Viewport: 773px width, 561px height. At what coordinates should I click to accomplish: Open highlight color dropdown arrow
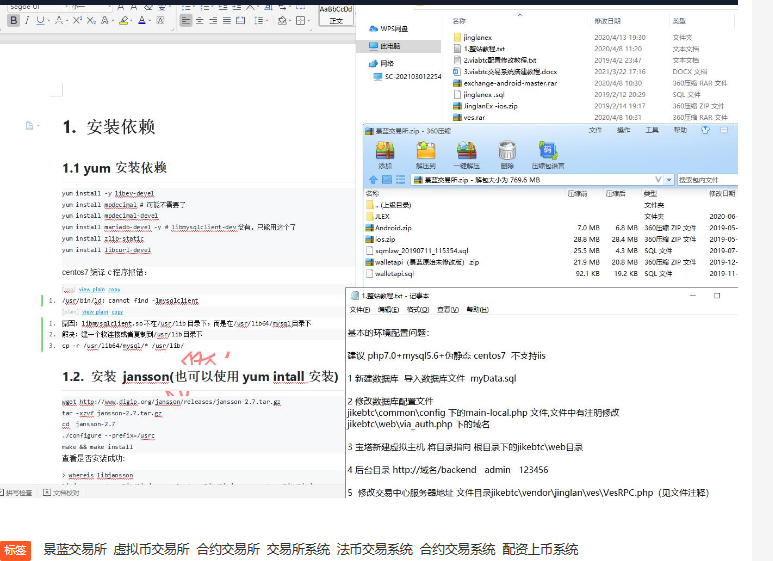pyautogui.click(x=131, y=21)
